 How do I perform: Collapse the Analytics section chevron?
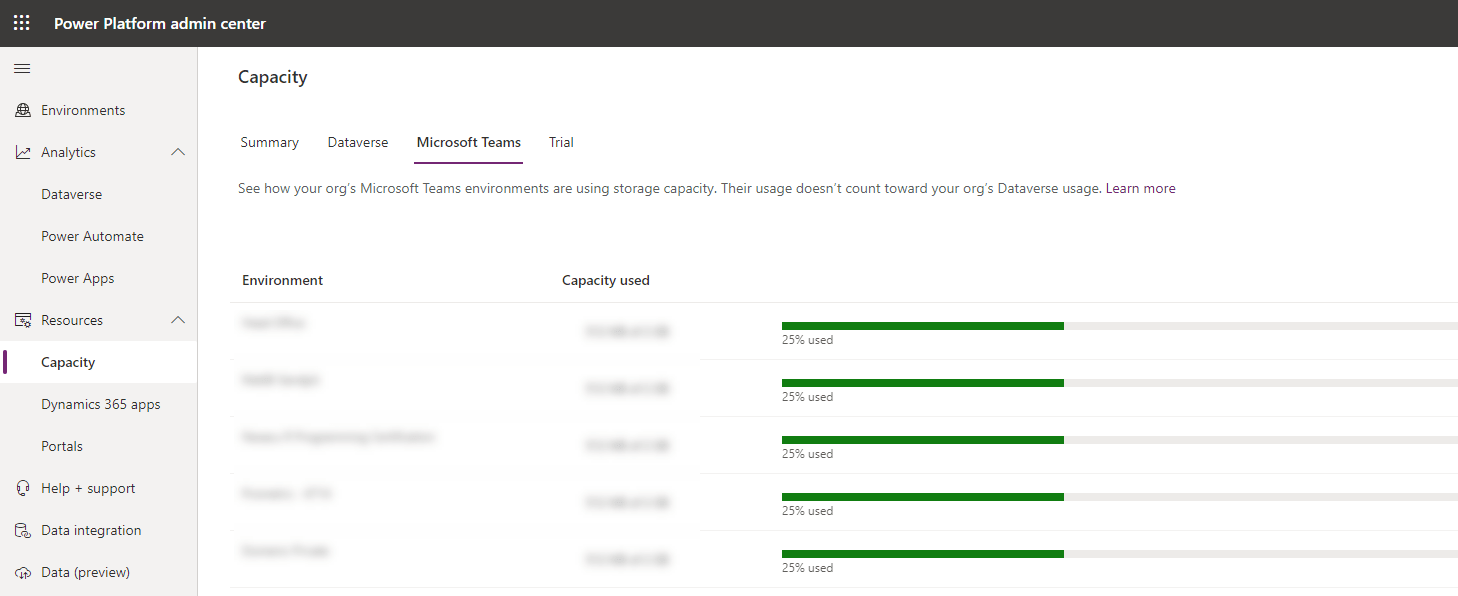point(177,152)
